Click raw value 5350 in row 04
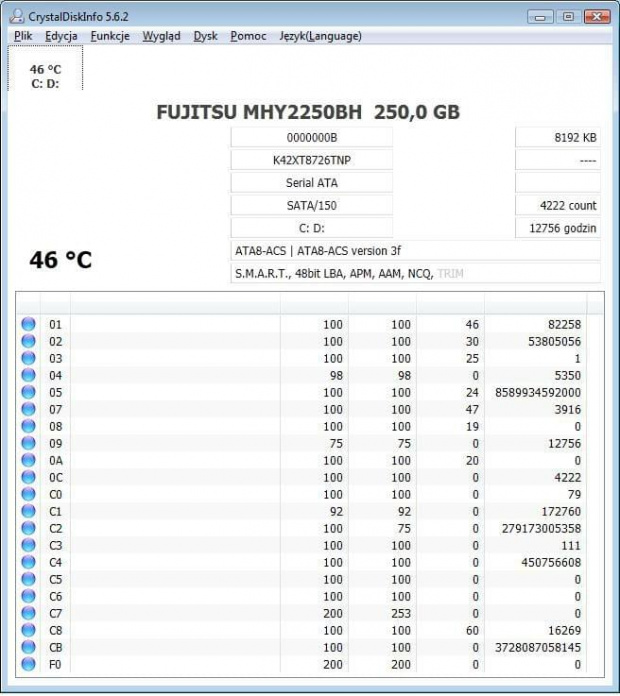Image resolution: width=620 pixels, height=696 pixels. pyautogui.click(x=568, y=376)
